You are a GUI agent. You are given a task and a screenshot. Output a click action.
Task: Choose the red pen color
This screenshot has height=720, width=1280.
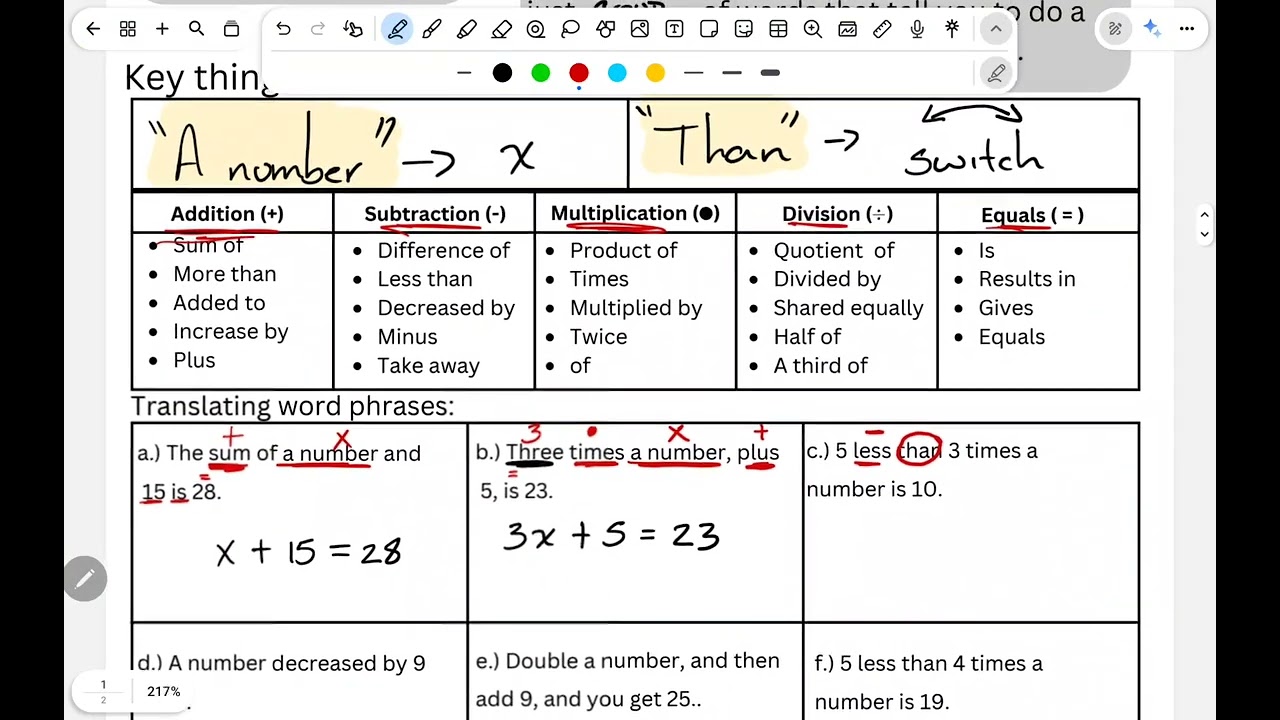click(579, 73)
